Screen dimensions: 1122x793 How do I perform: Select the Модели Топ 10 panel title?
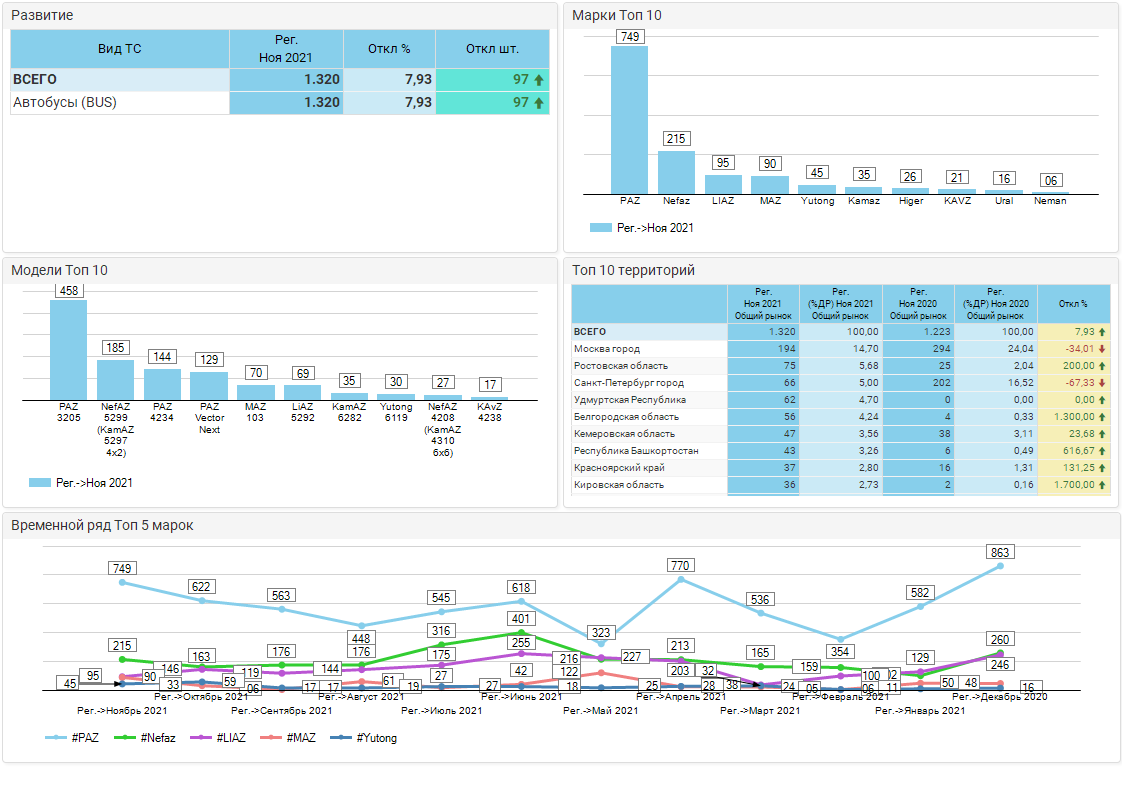(x=59, y=270)
